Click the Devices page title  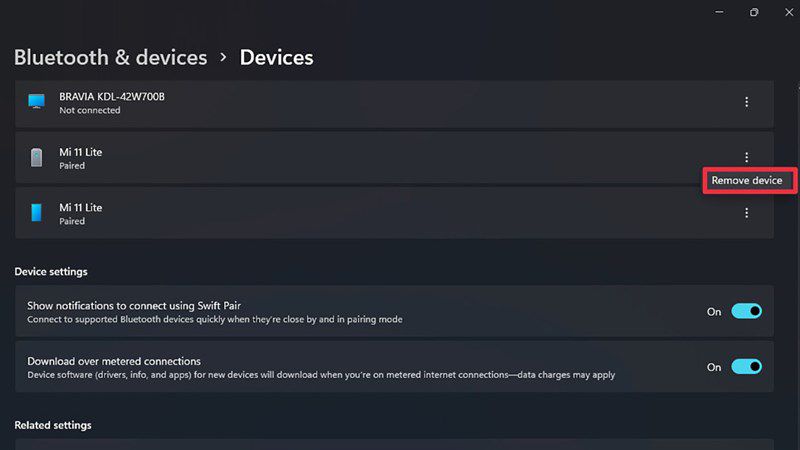(x=277, y=57)
